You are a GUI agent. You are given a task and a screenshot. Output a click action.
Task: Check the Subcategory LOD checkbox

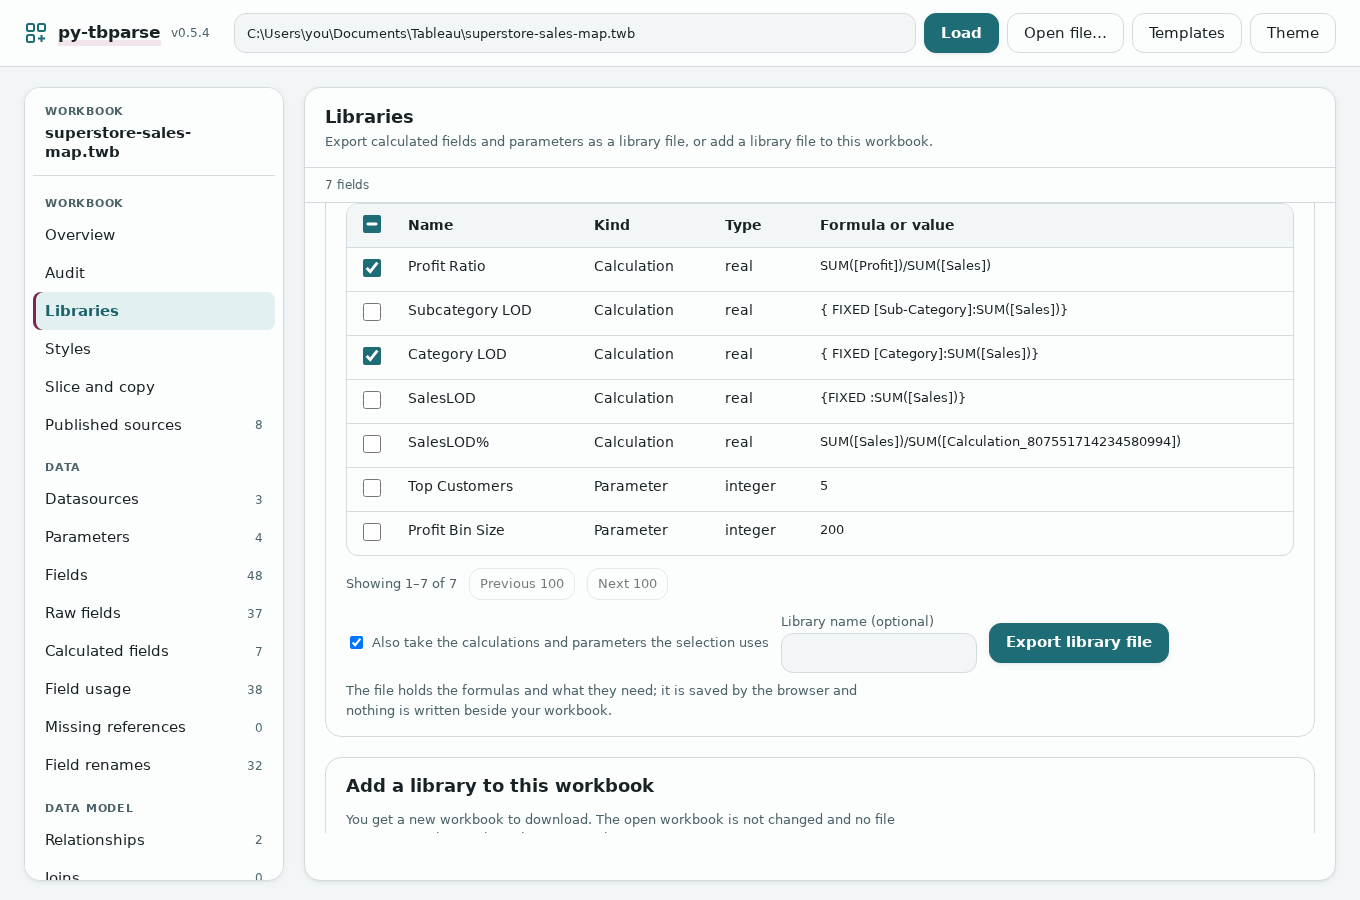(x=372, y=312)
